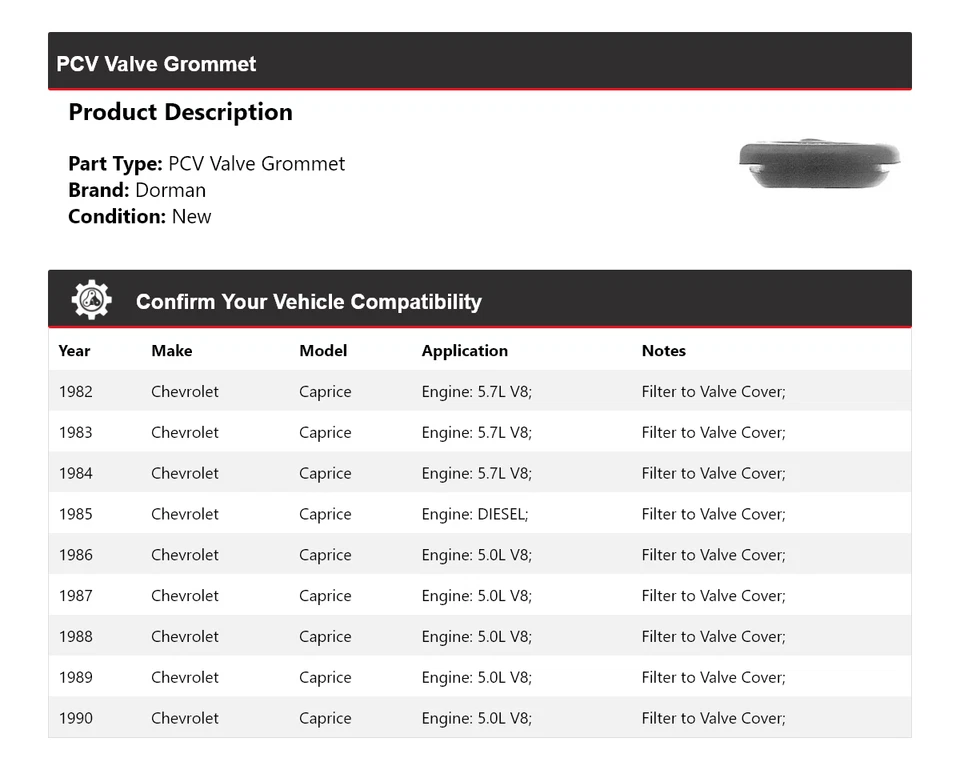Click the grommet product image

point(819,163)
